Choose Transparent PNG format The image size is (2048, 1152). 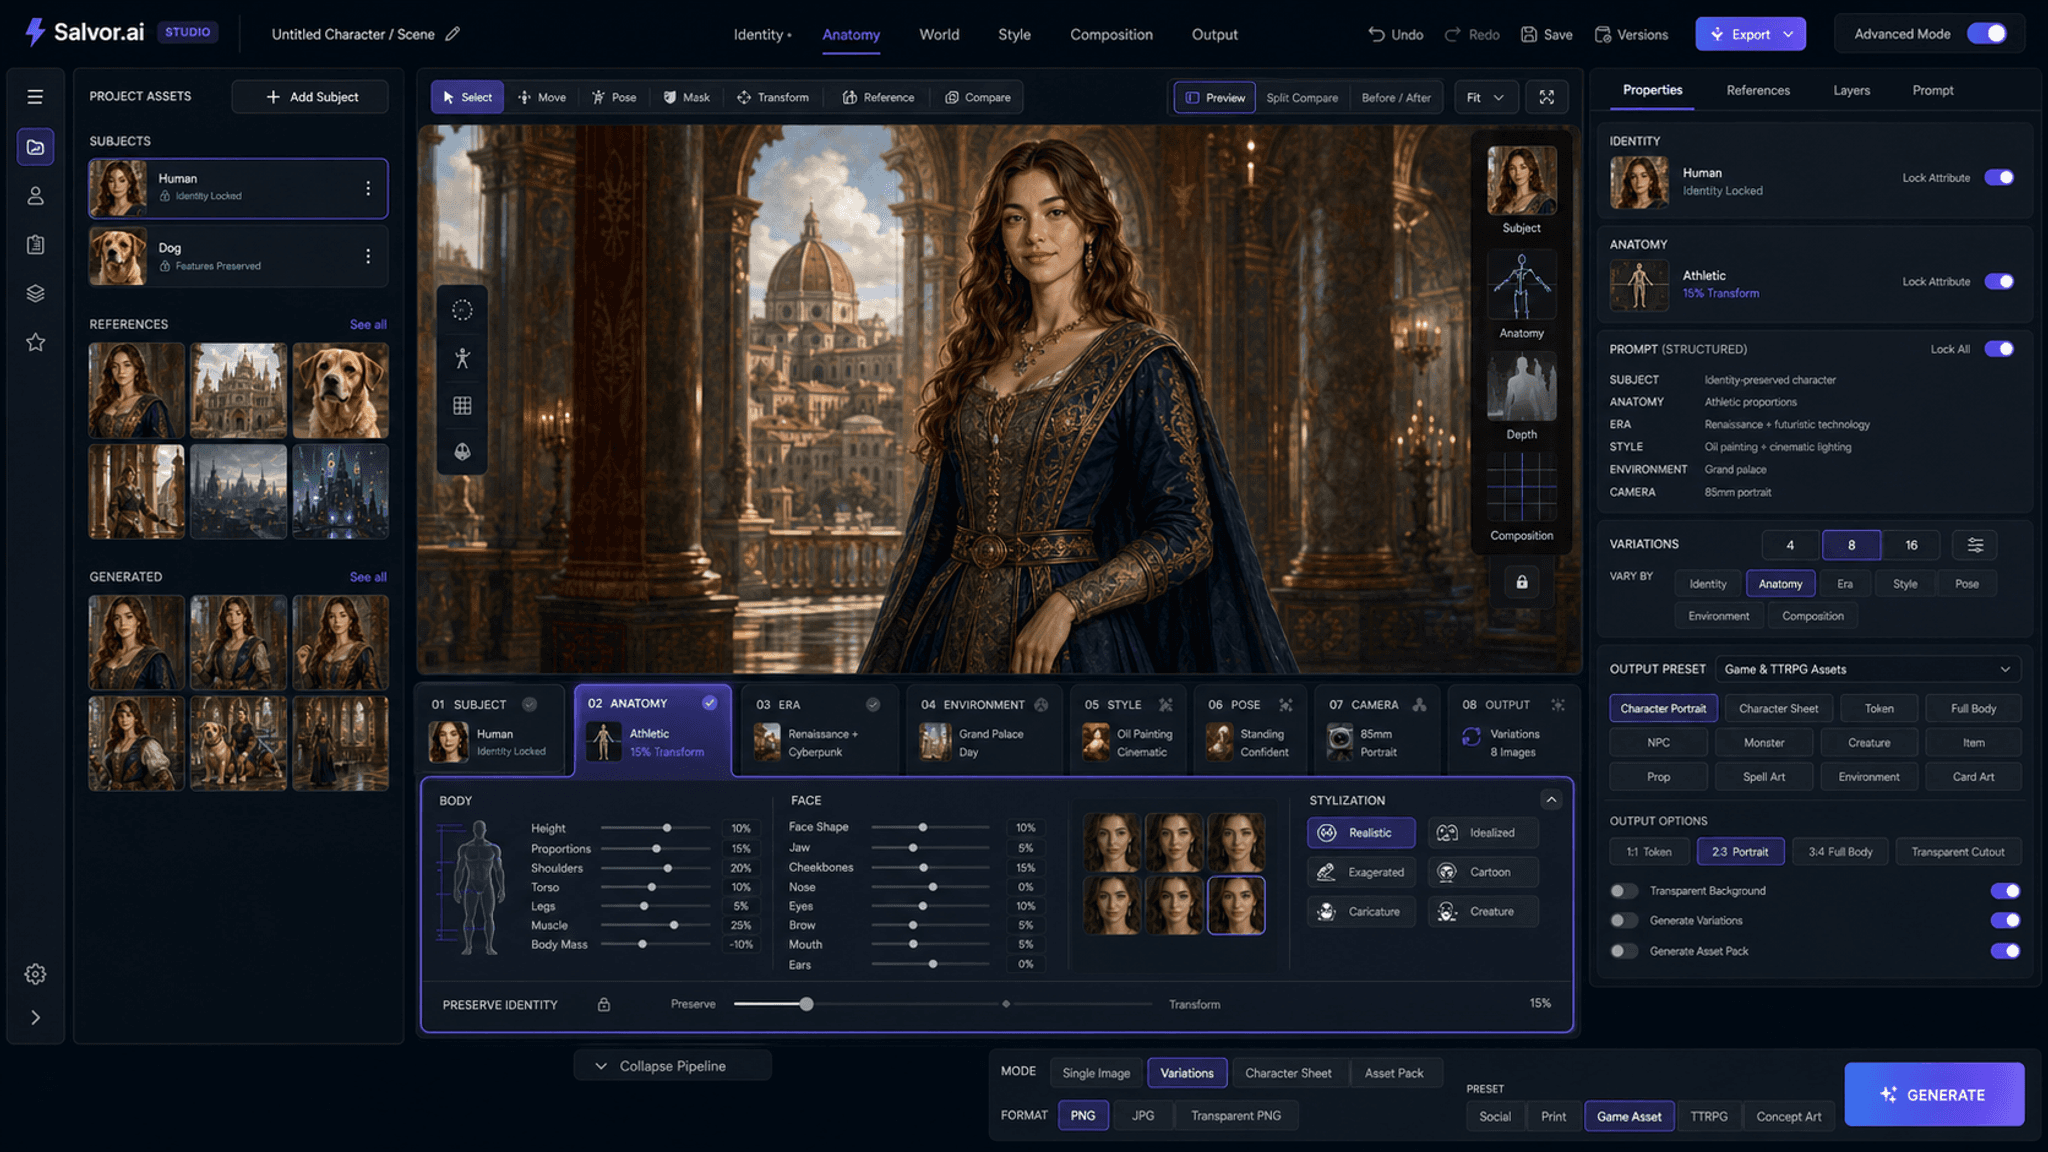(1235, 1116)
